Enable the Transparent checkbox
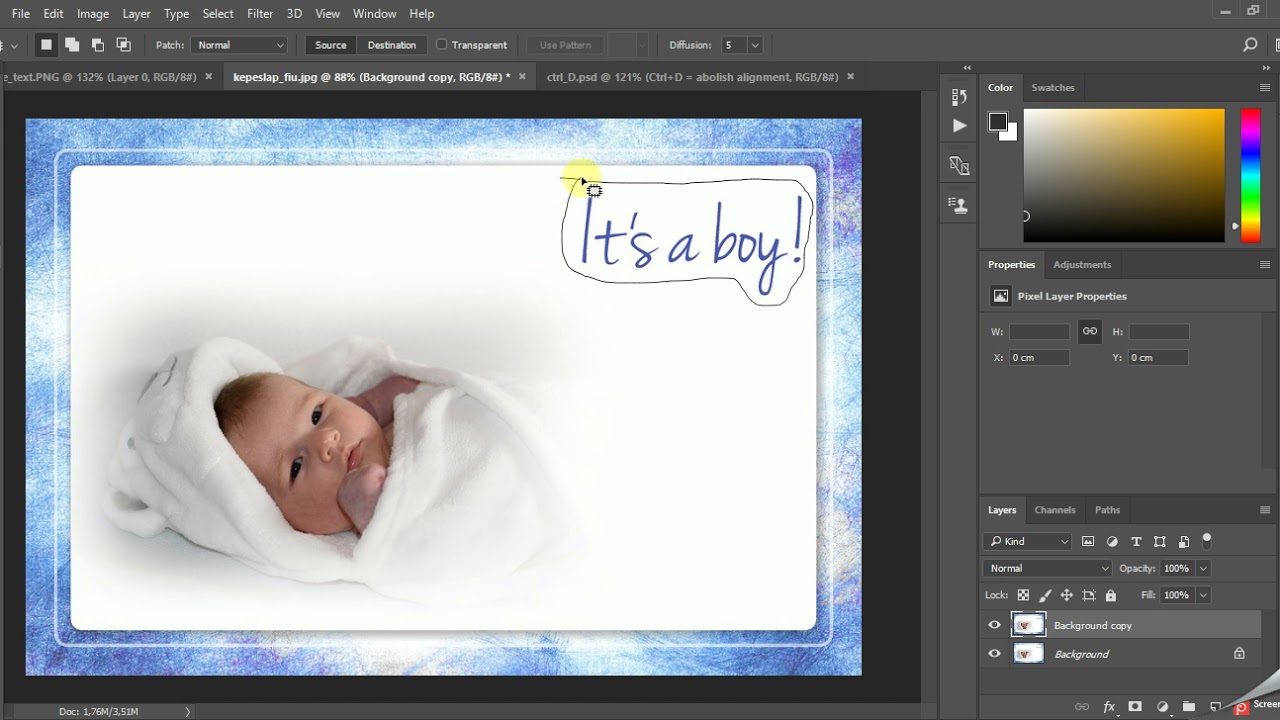Screen dimensions: 1280x720 pos(442,45)
